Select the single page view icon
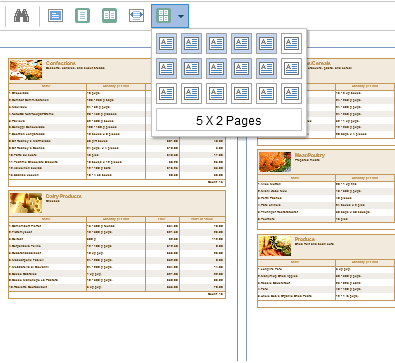 click(82, 16)
